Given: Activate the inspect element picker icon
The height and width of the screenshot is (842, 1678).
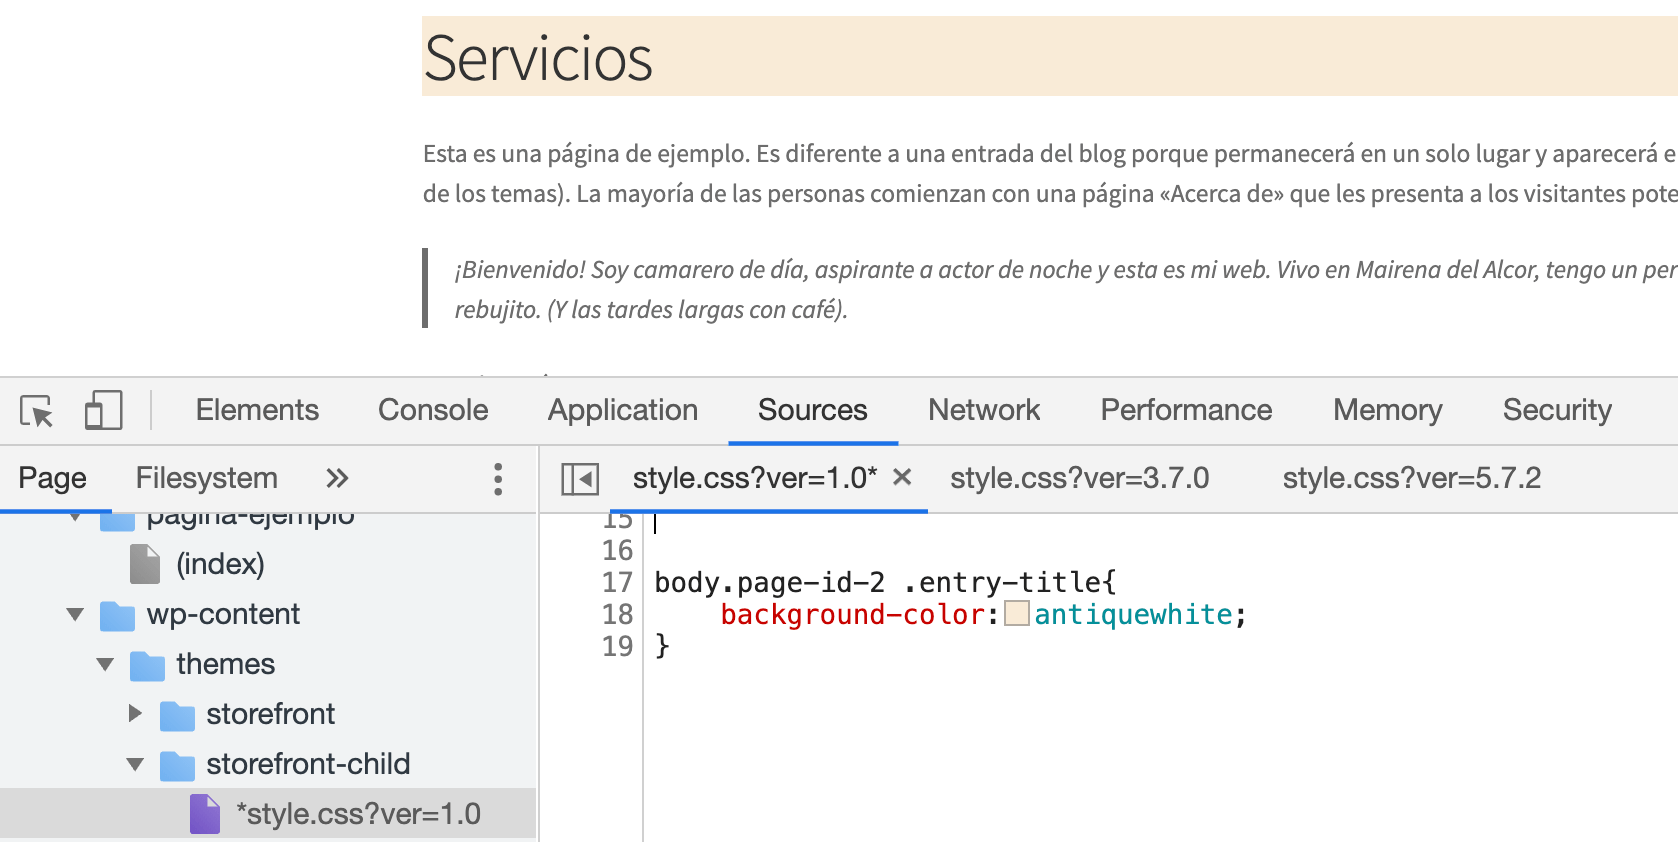Looking at the screenshot, I should coord(37,411).
